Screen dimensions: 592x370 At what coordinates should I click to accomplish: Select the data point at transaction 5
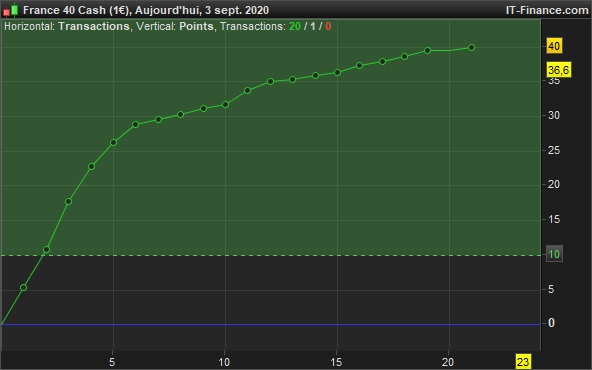tap(113, 142)
